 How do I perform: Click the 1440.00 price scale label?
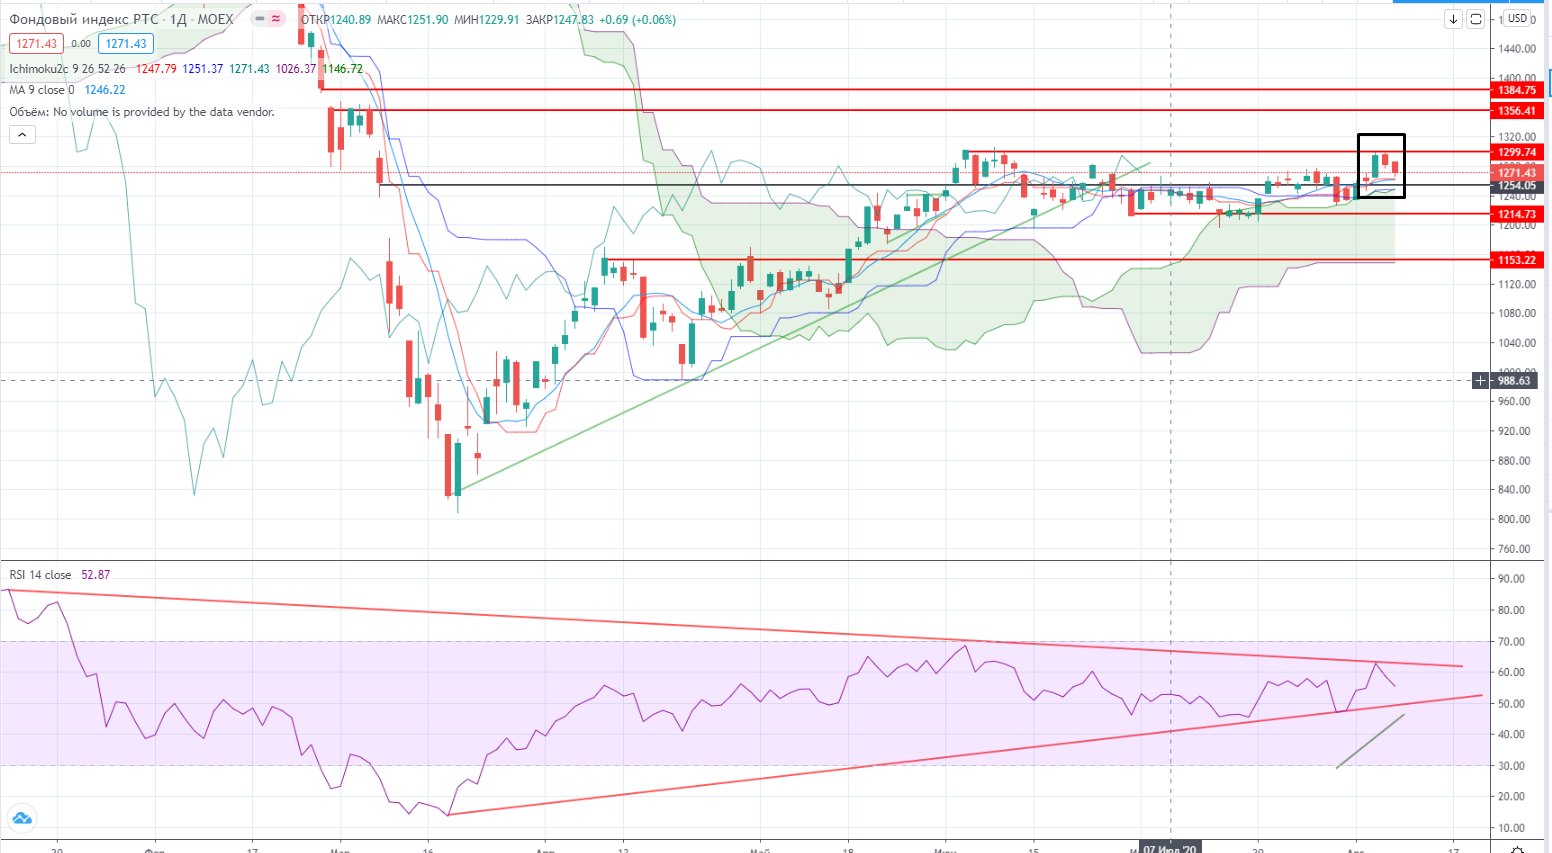(1516, 49)
